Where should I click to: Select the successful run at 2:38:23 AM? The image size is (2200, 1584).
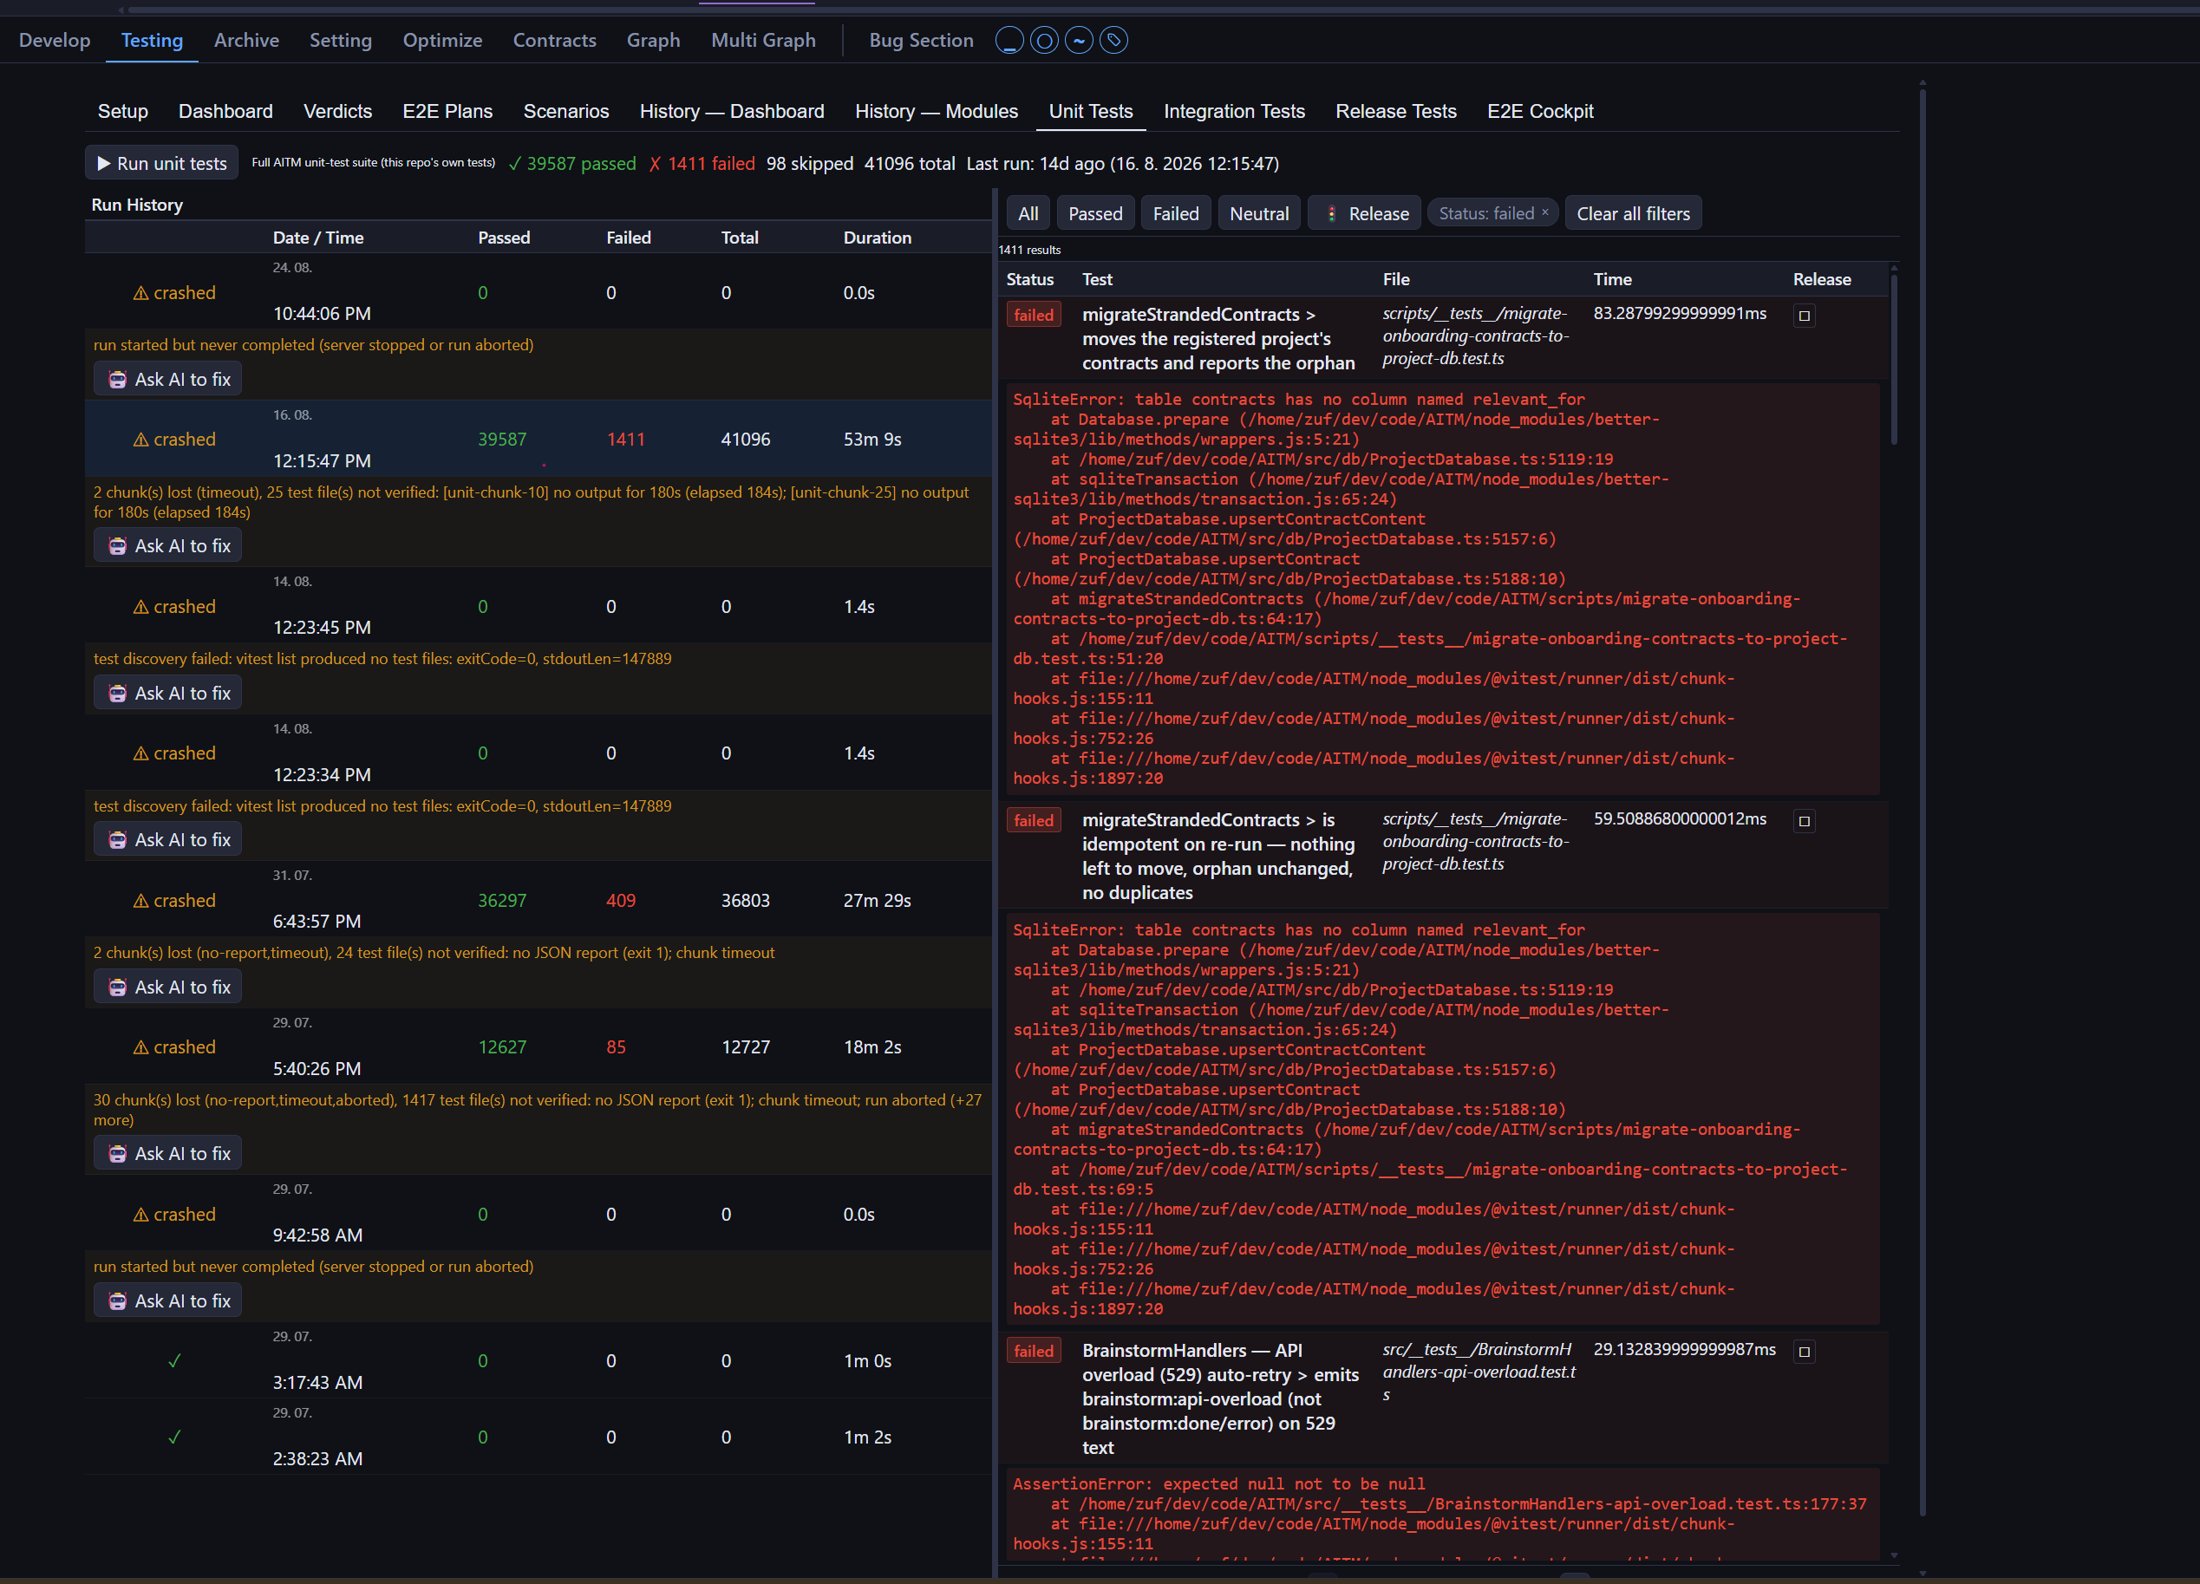pos(538,1437)
